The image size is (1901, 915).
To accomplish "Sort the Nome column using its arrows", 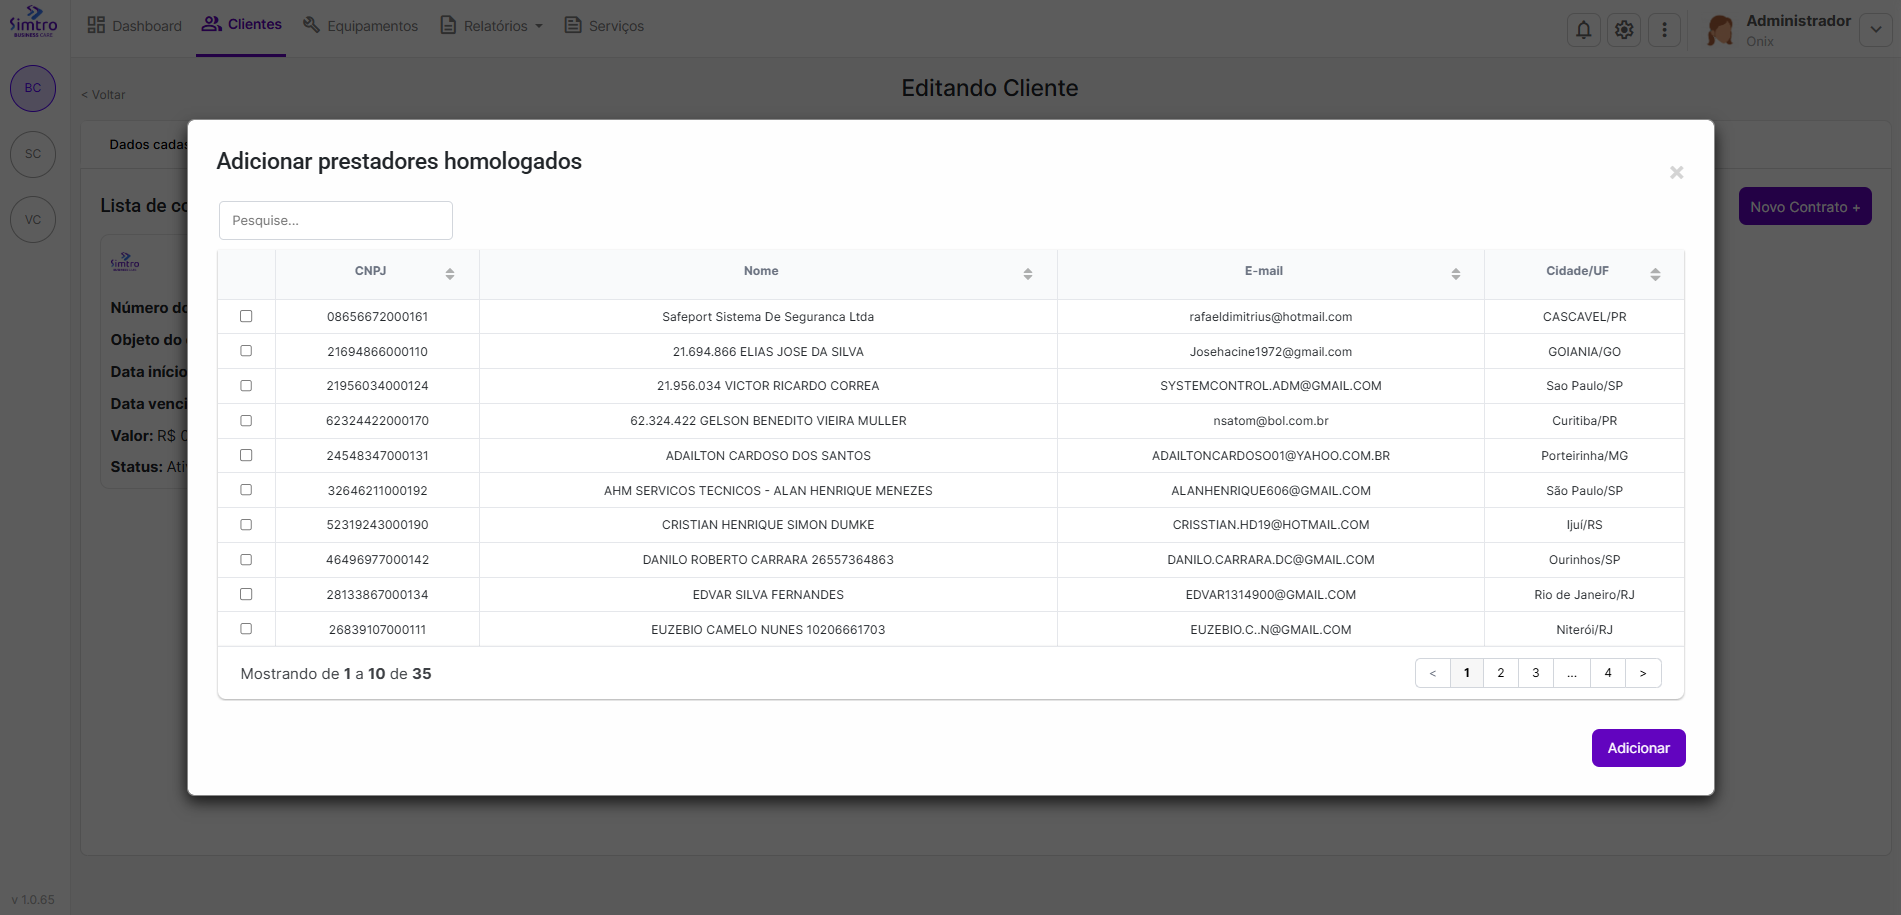I will (1027, 272).
